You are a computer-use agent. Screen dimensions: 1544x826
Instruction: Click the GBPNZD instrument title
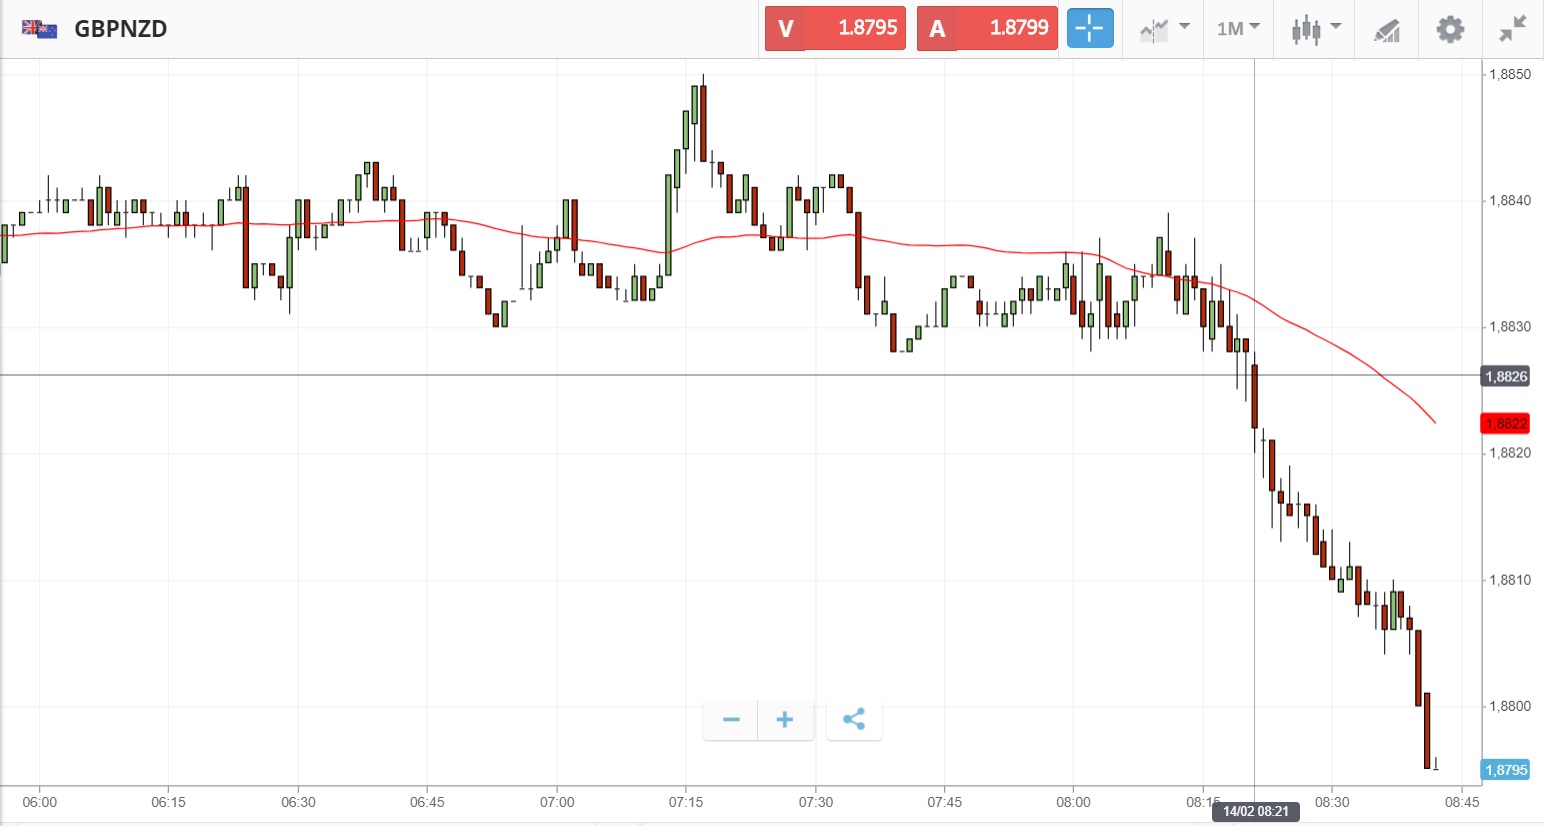(121, 29)
